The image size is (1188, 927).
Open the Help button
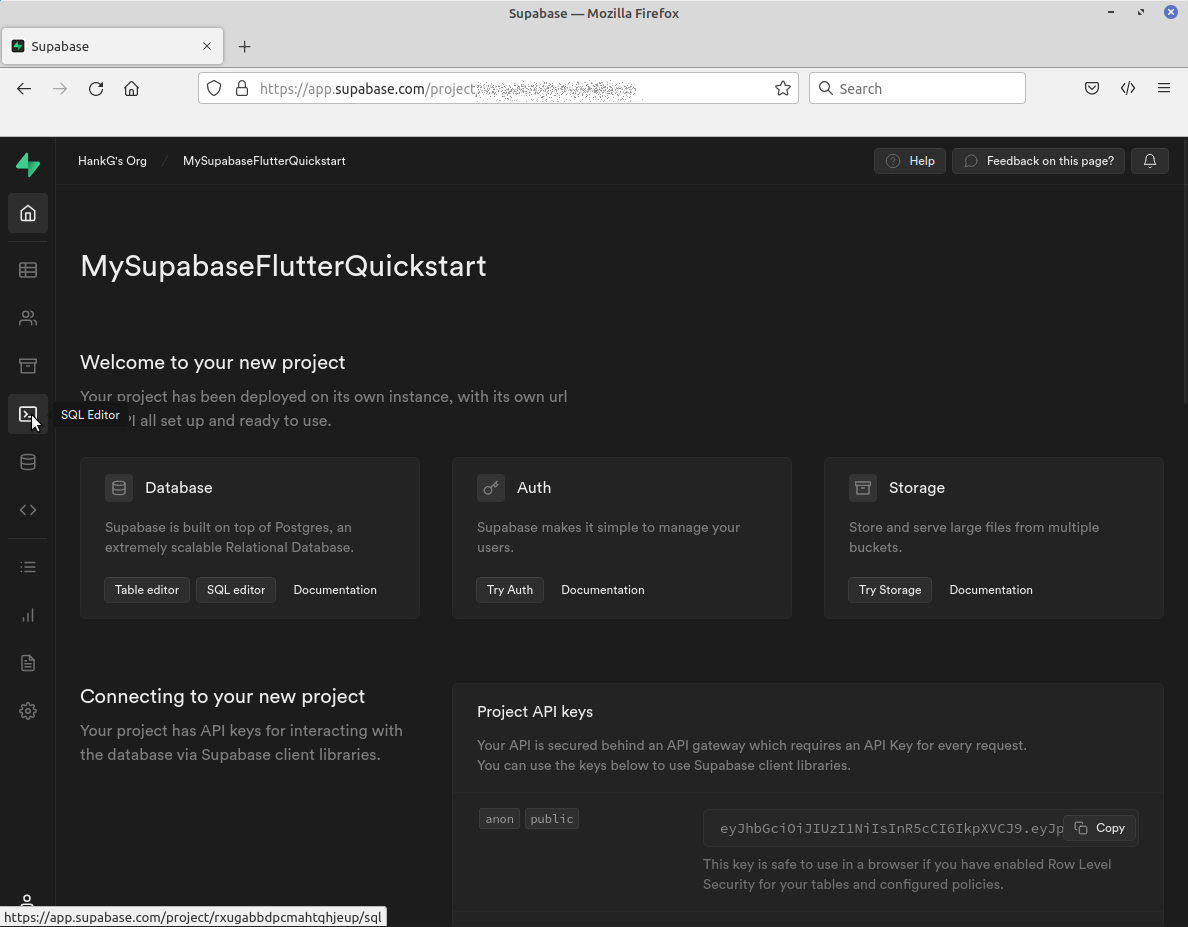(x=910, y=161)
